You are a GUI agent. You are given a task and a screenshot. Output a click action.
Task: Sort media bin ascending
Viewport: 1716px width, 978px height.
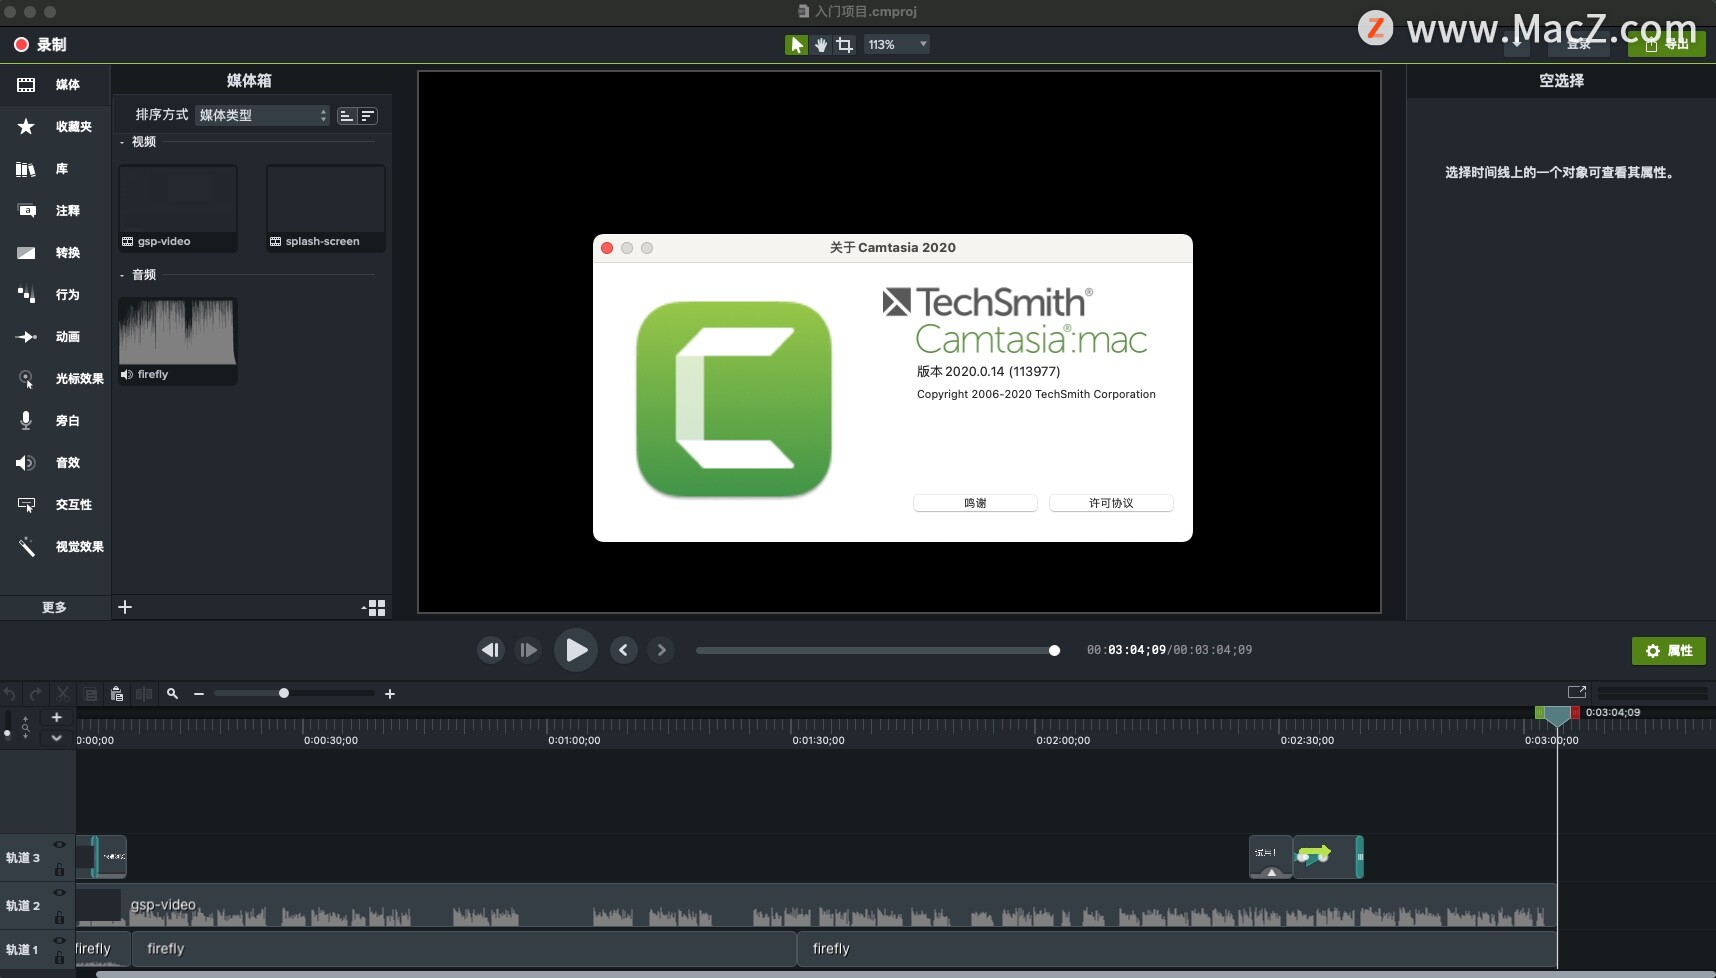[346, 116]
